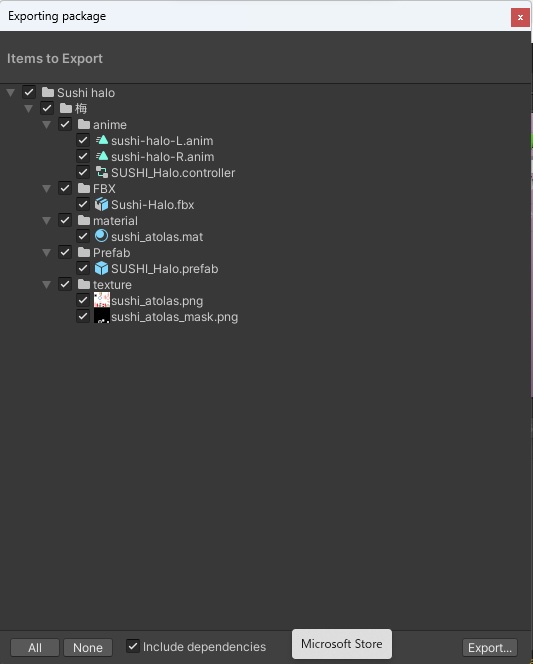Click the Sushi-Halo.fbx model icon
The height and width of the screenshot is (664, 533).
point(102,205)
